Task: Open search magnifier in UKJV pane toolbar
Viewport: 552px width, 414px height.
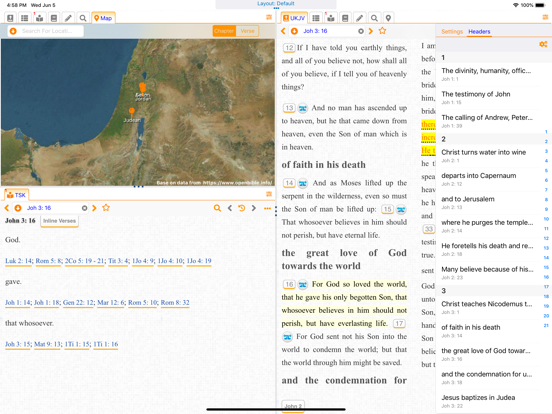Action: (x=374, y=18)
